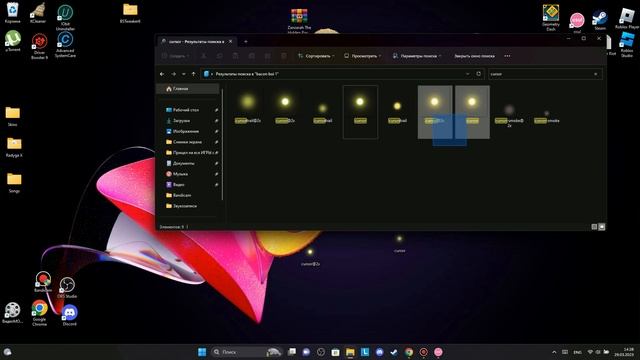640x360 pixels.
Task: Select the cursortrail@2x file thumbnail
Action: pos(248,102)
